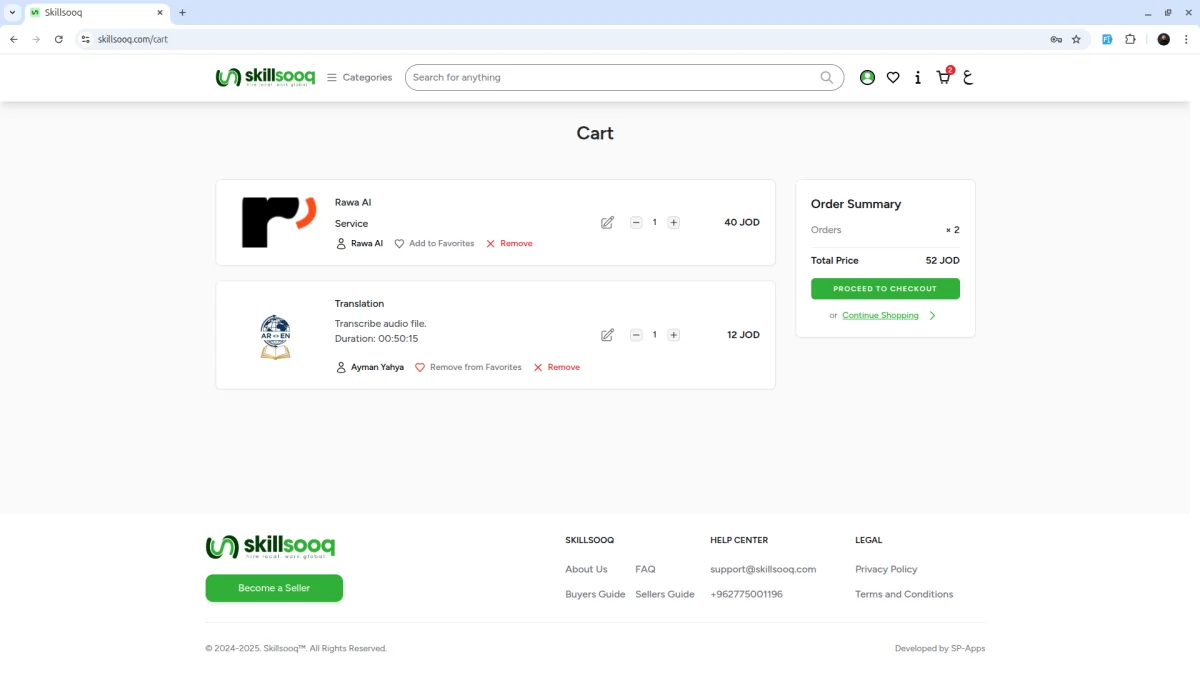Open the password key icon
The height and width of the screenshot is (675, 1200).
point(1055,40)
